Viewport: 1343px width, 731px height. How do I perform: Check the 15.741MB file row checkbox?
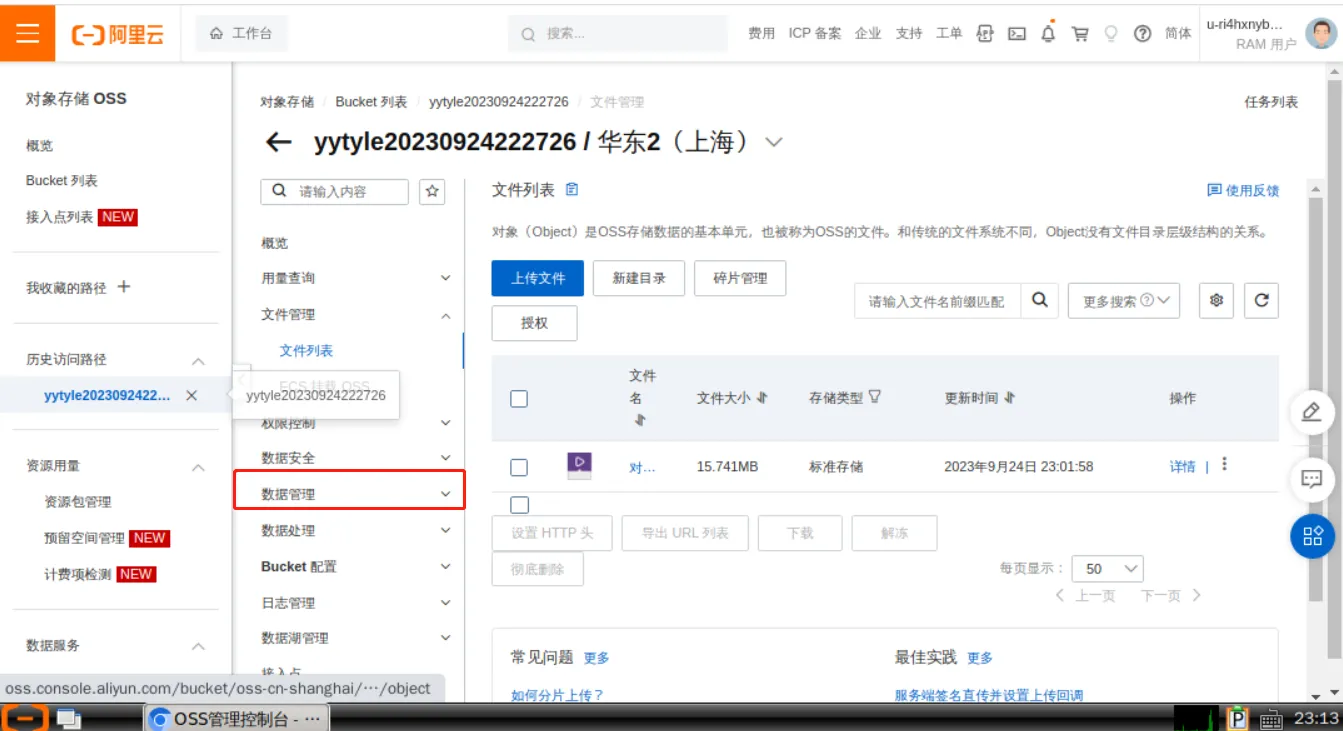tap(519, 467)
